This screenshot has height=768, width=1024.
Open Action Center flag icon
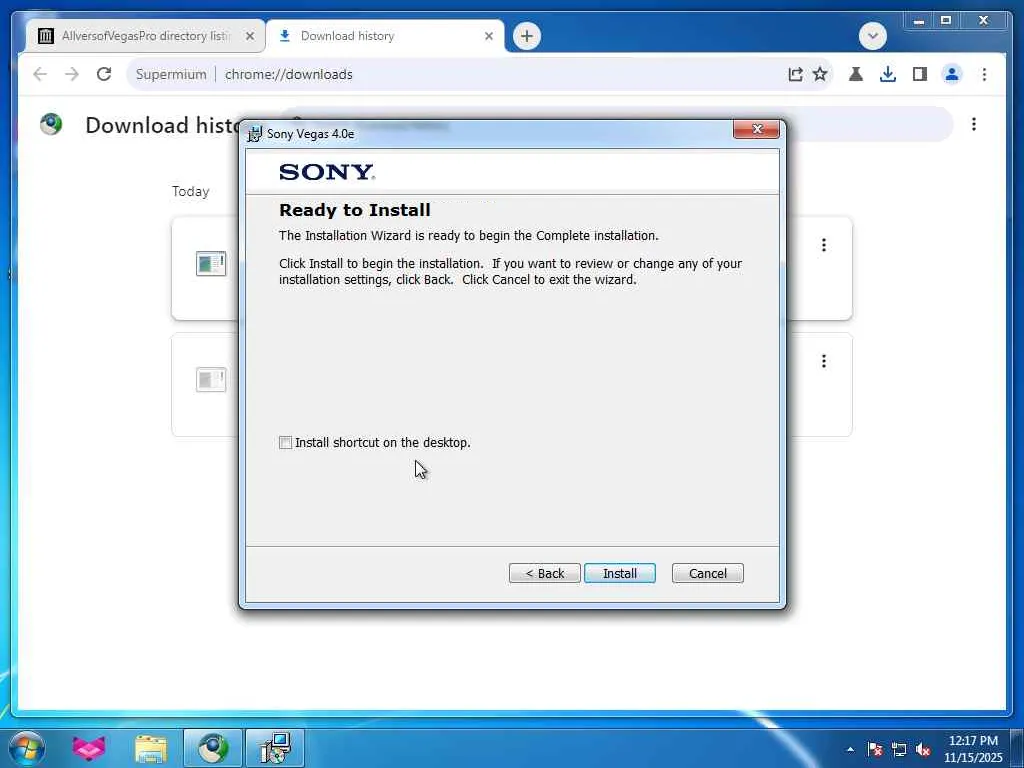(x=874, y=749)
